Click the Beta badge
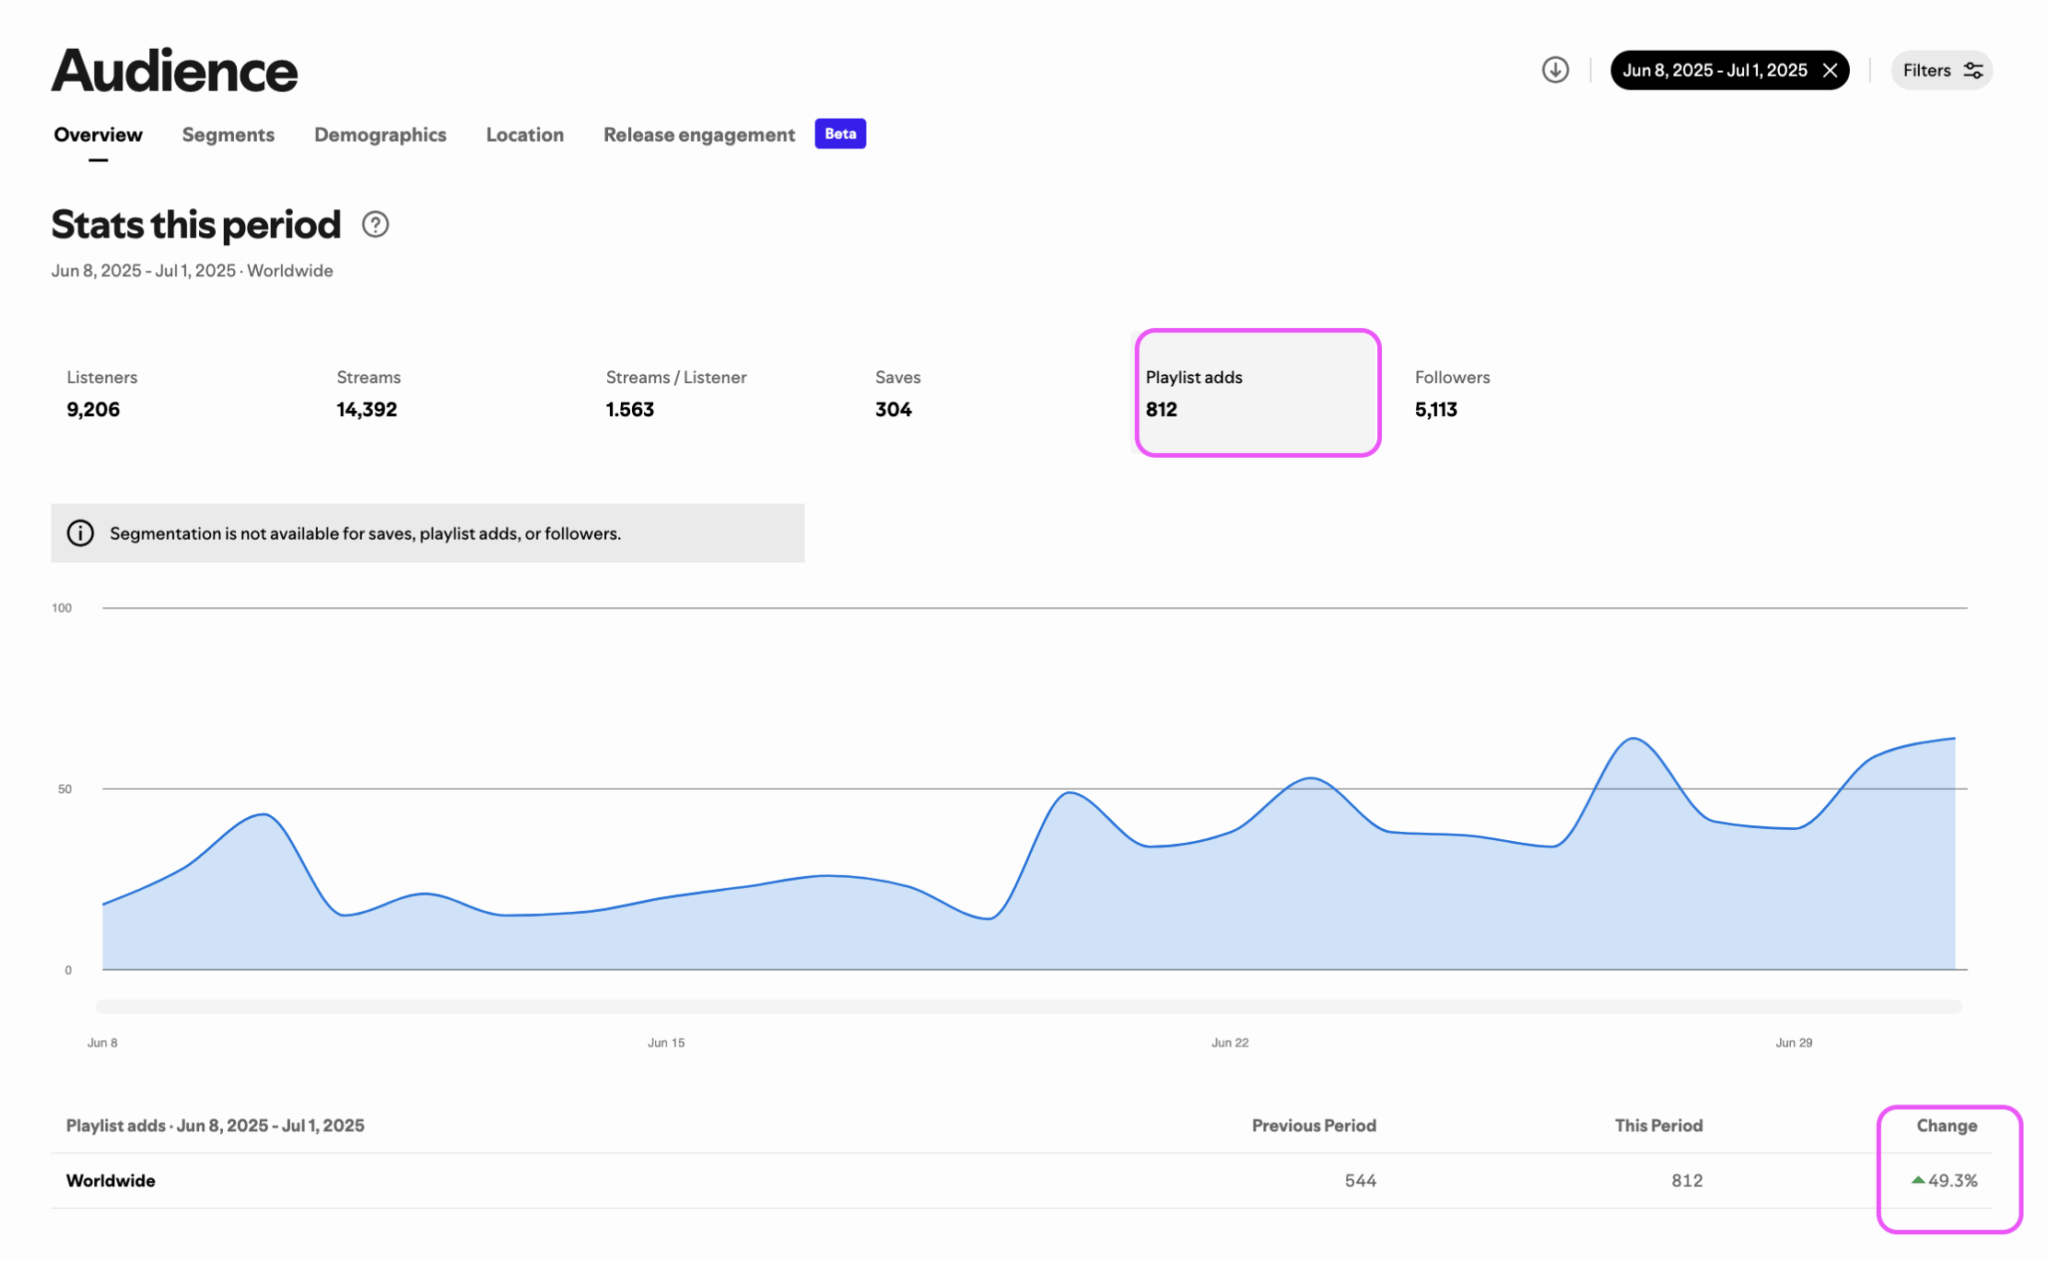This screenshot has height=1262, width=2048. [840, 133]
